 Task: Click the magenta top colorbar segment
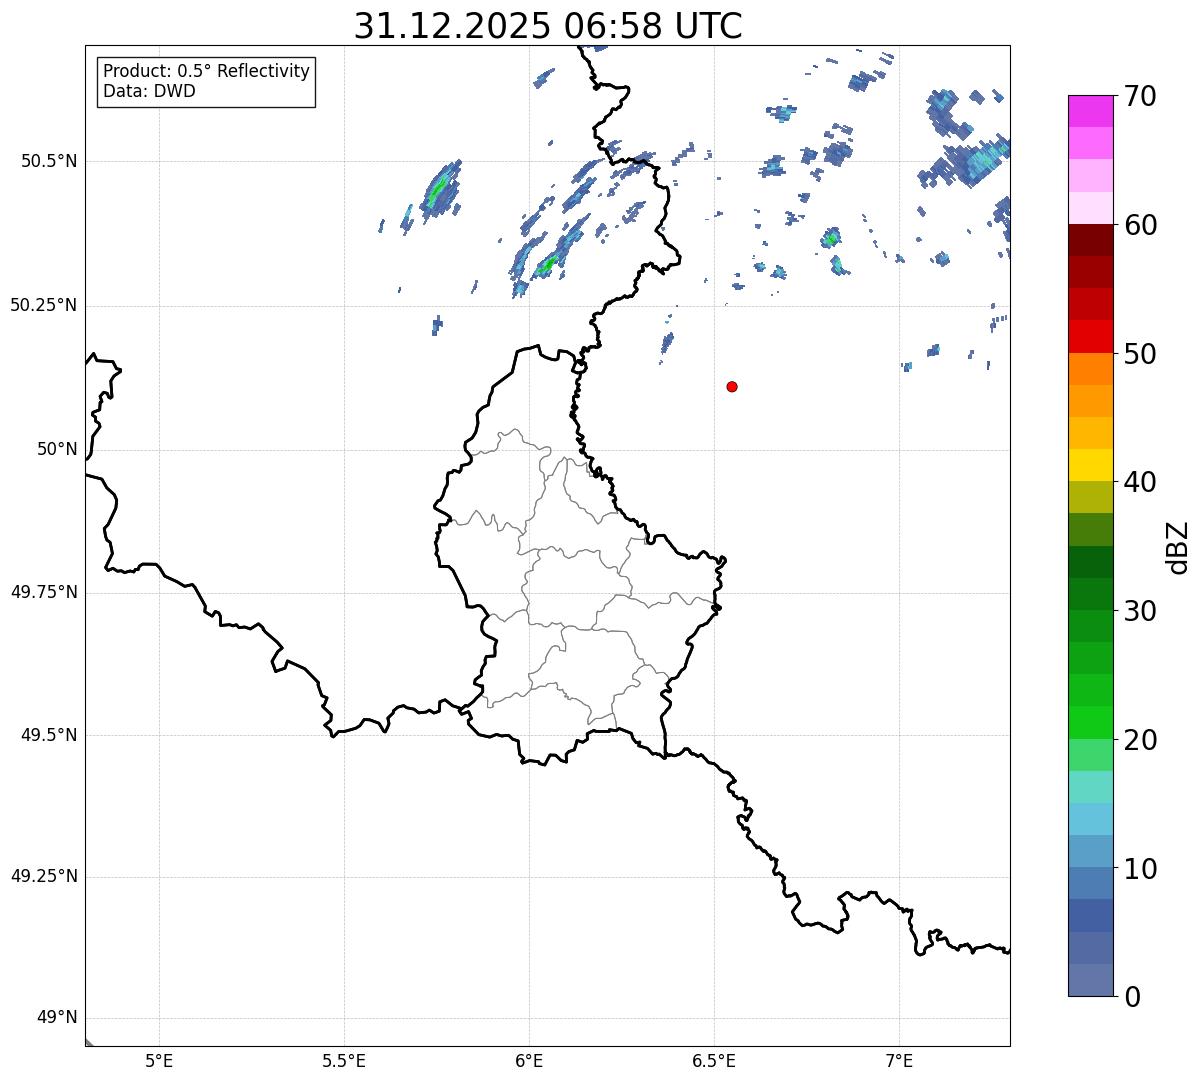click(1090, 111)
